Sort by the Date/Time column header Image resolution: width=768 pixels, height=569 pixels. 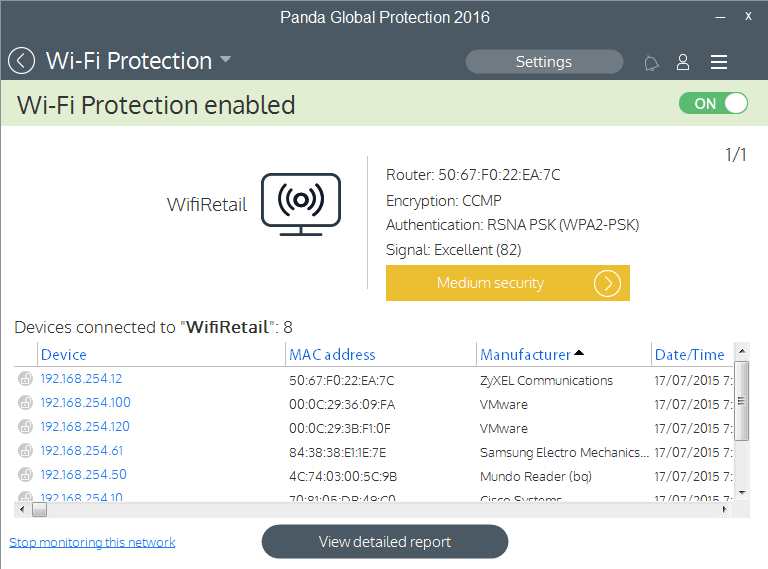[x=690, y=355]
